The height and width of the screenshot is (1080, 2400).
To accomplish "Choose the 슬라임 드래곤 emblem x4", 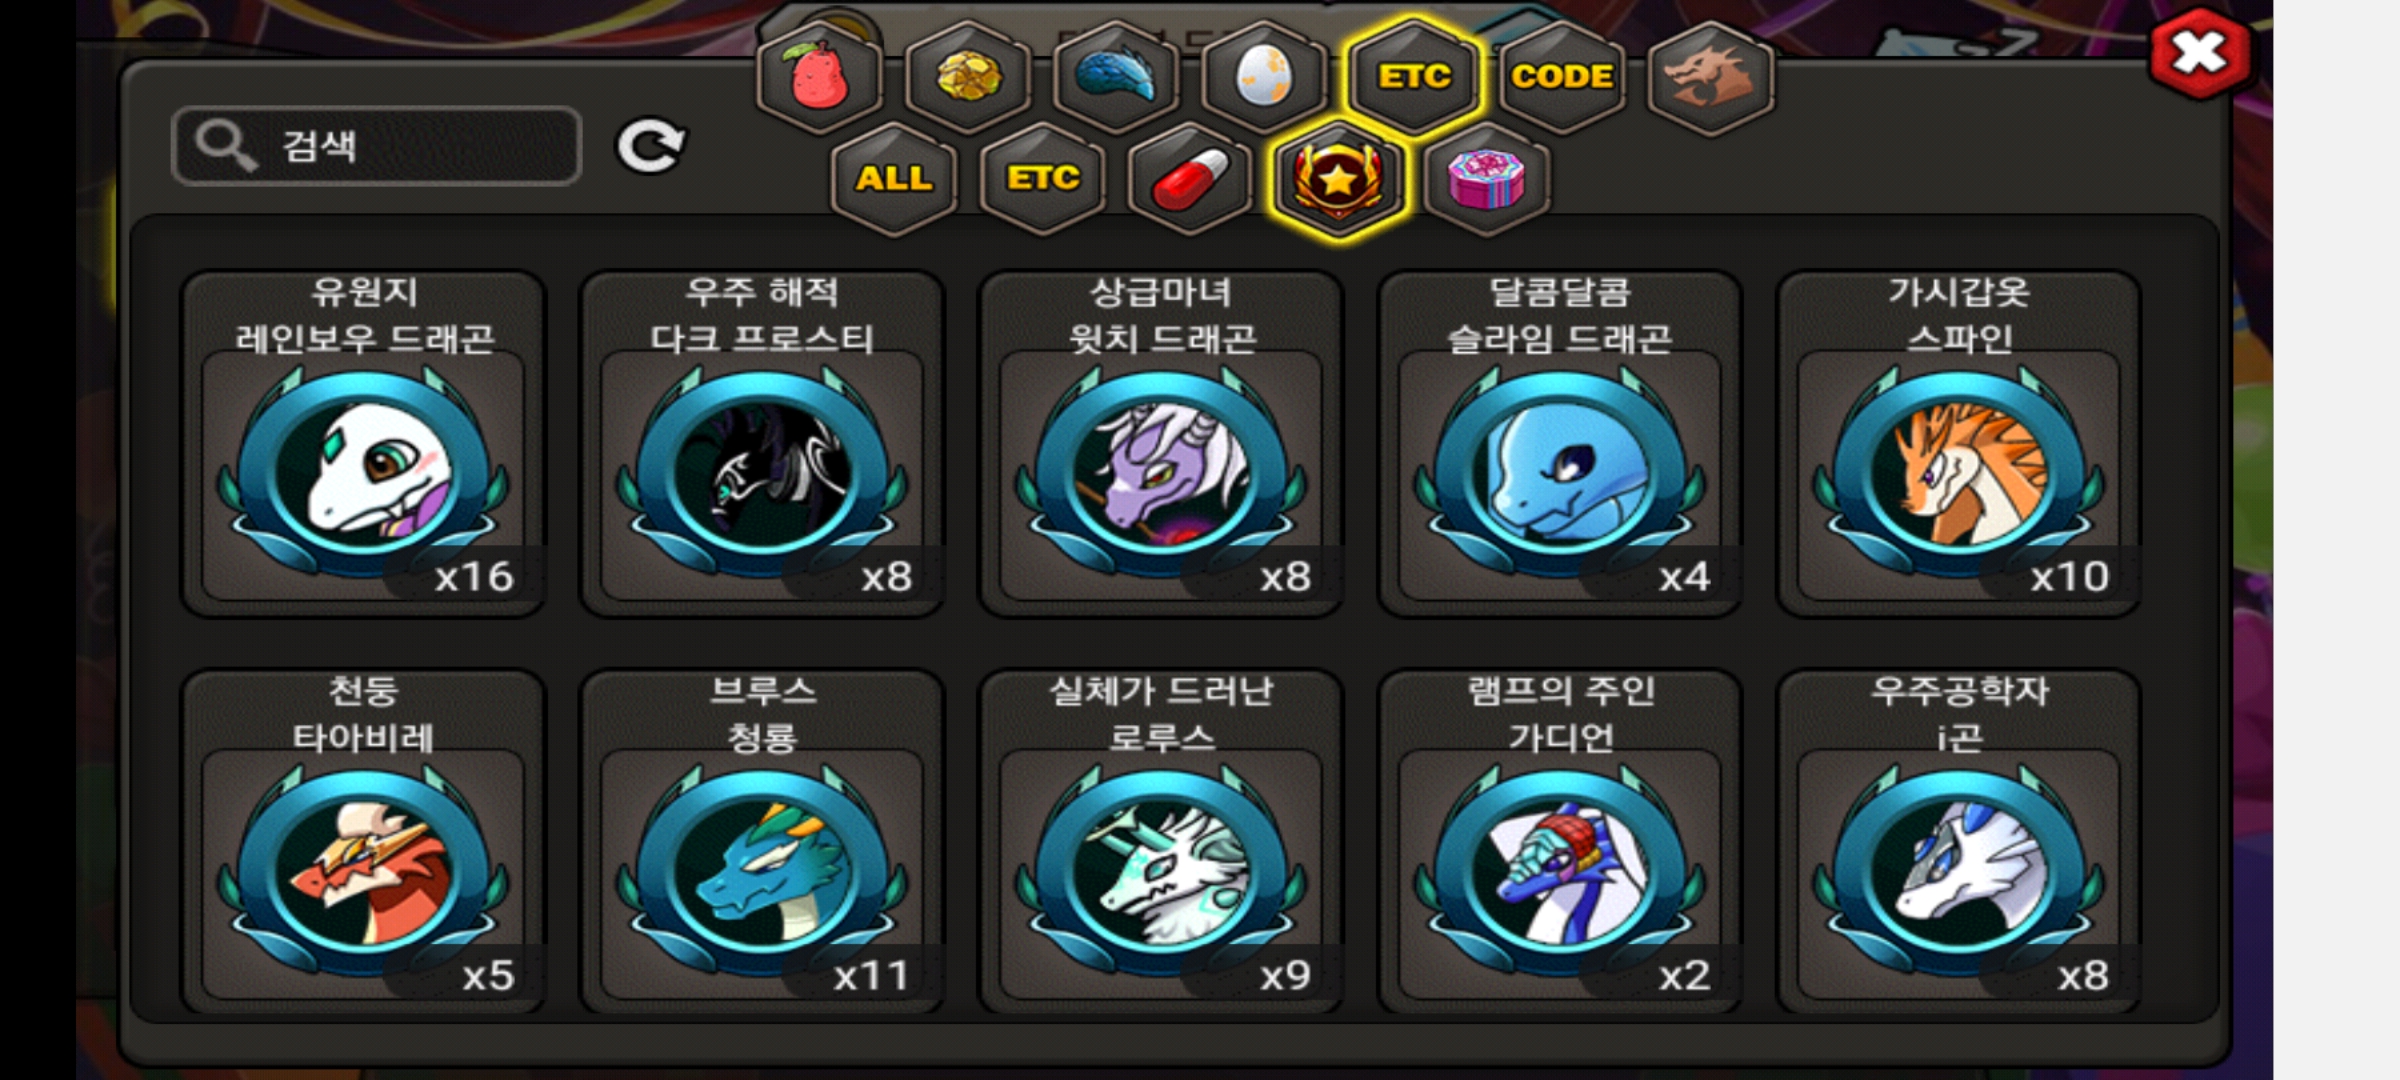I will tap(1560, 444).
